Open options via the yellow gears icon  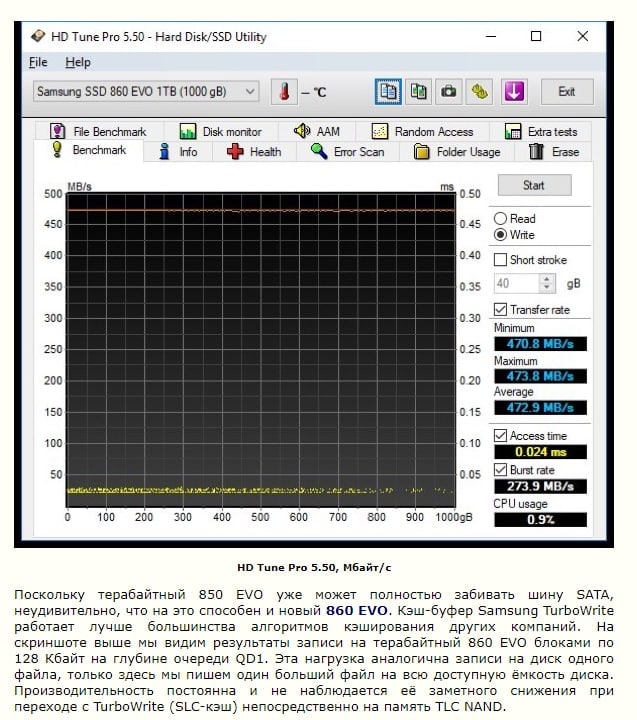pos(479,92)
